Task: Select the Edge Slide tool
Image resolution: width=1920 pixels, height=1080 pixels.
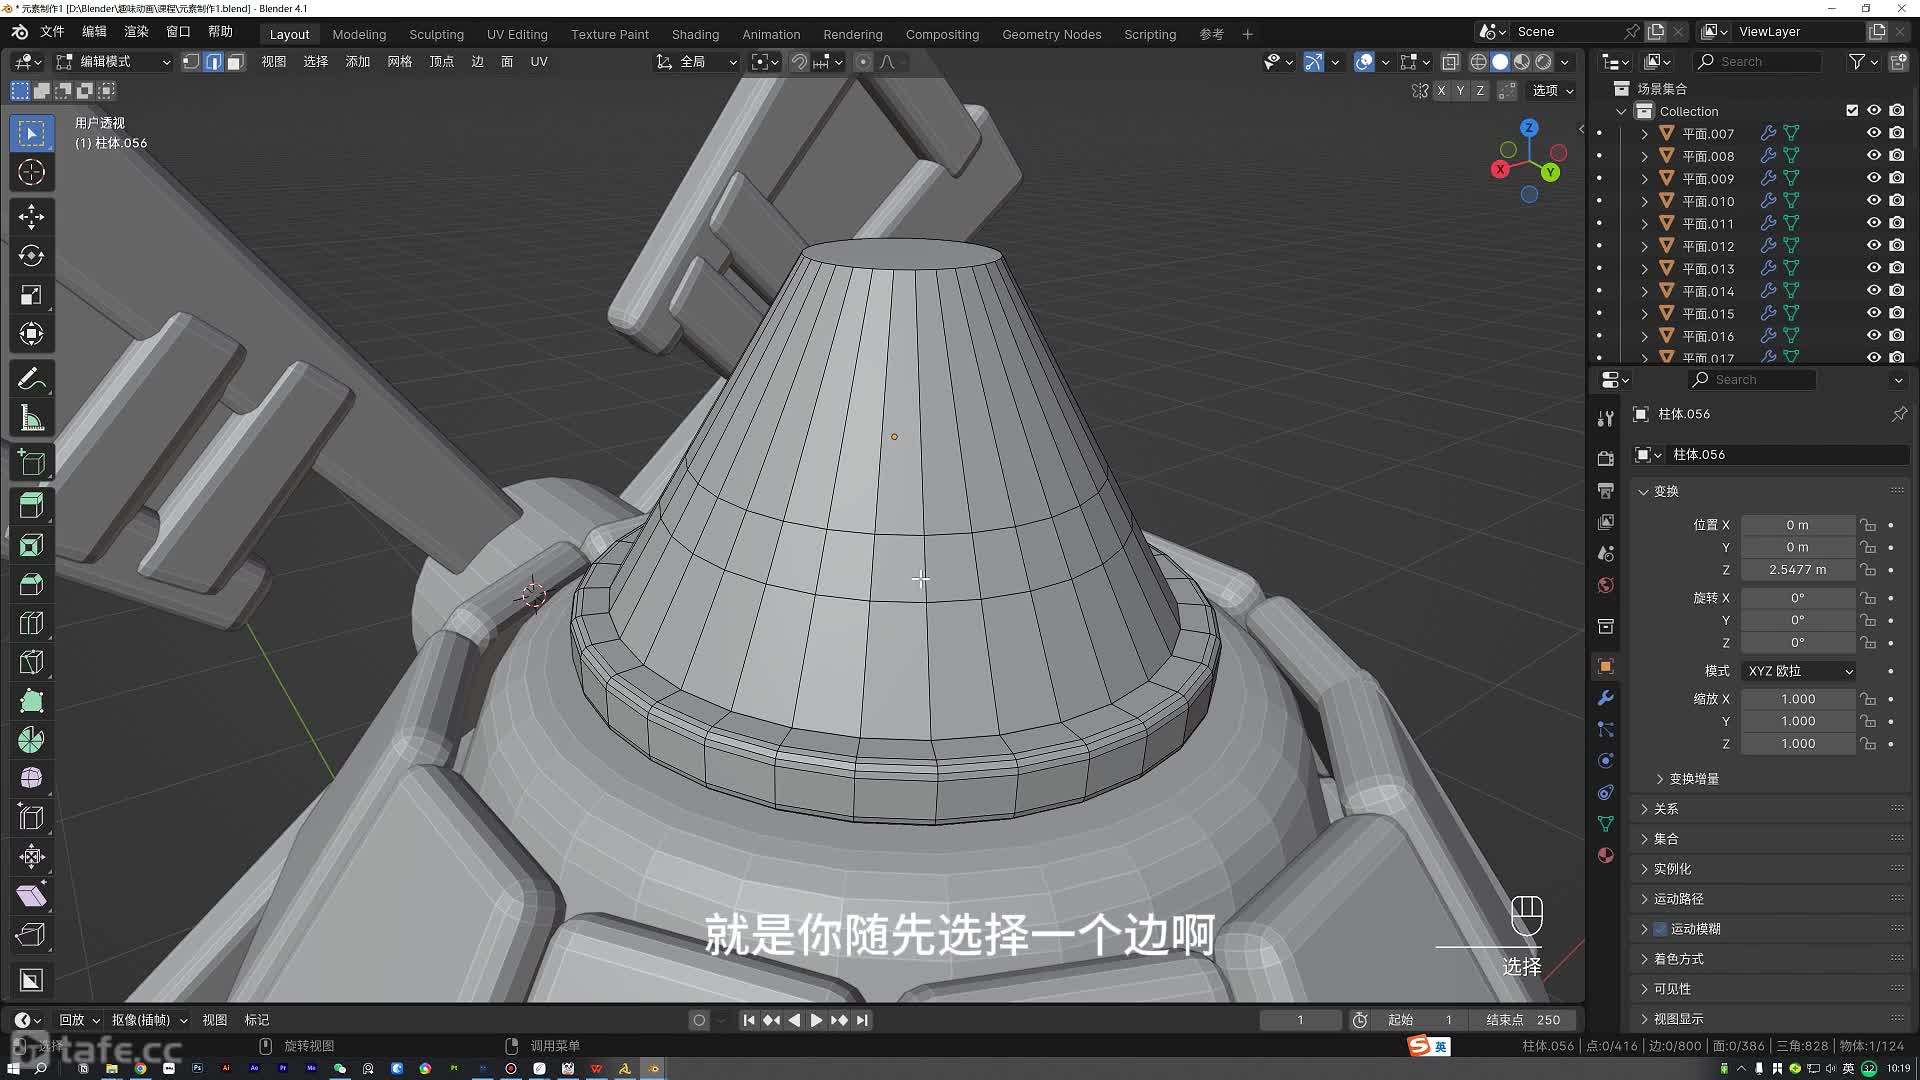Action: coord(31,818)
